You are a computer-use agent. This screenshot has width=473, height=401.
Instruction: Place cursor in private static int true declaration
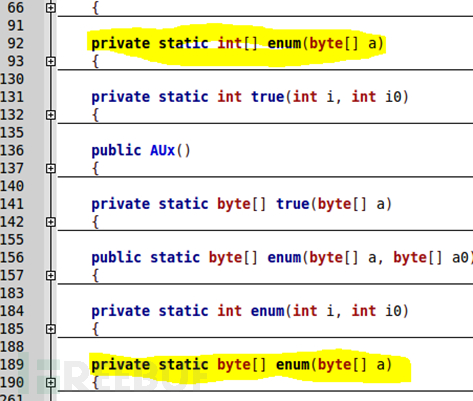coord(250,97)
